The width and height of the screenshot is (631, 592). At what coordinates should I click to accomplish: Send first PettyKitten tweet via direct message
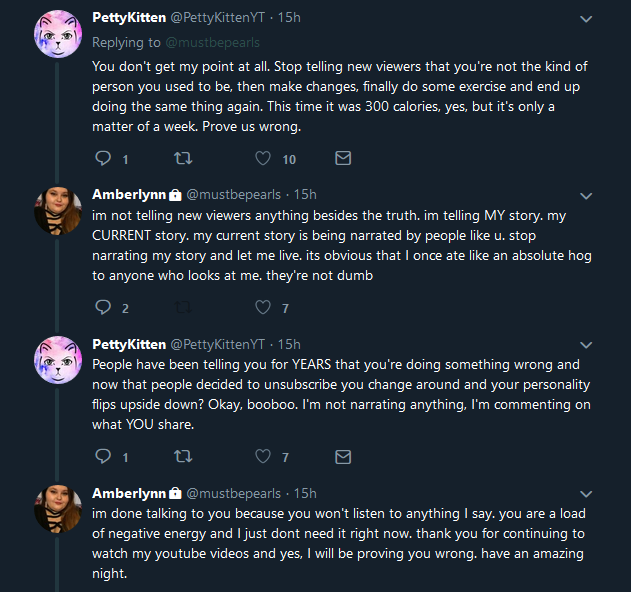point(343,158)
